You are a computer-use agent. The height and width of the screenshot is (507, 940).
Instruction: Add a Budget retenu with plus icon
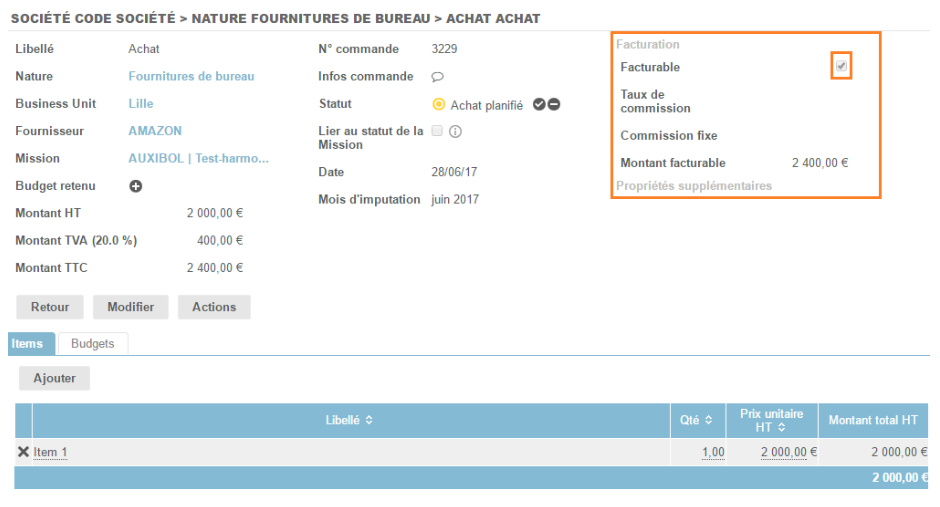(x=136, y=186)
